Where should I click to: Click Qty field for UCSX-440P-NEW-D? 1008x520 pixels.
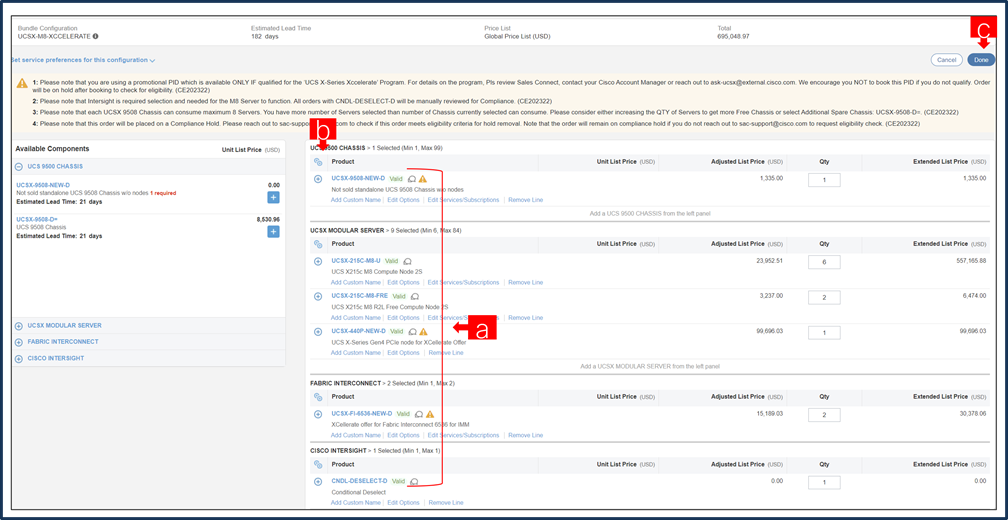(824, 332)
